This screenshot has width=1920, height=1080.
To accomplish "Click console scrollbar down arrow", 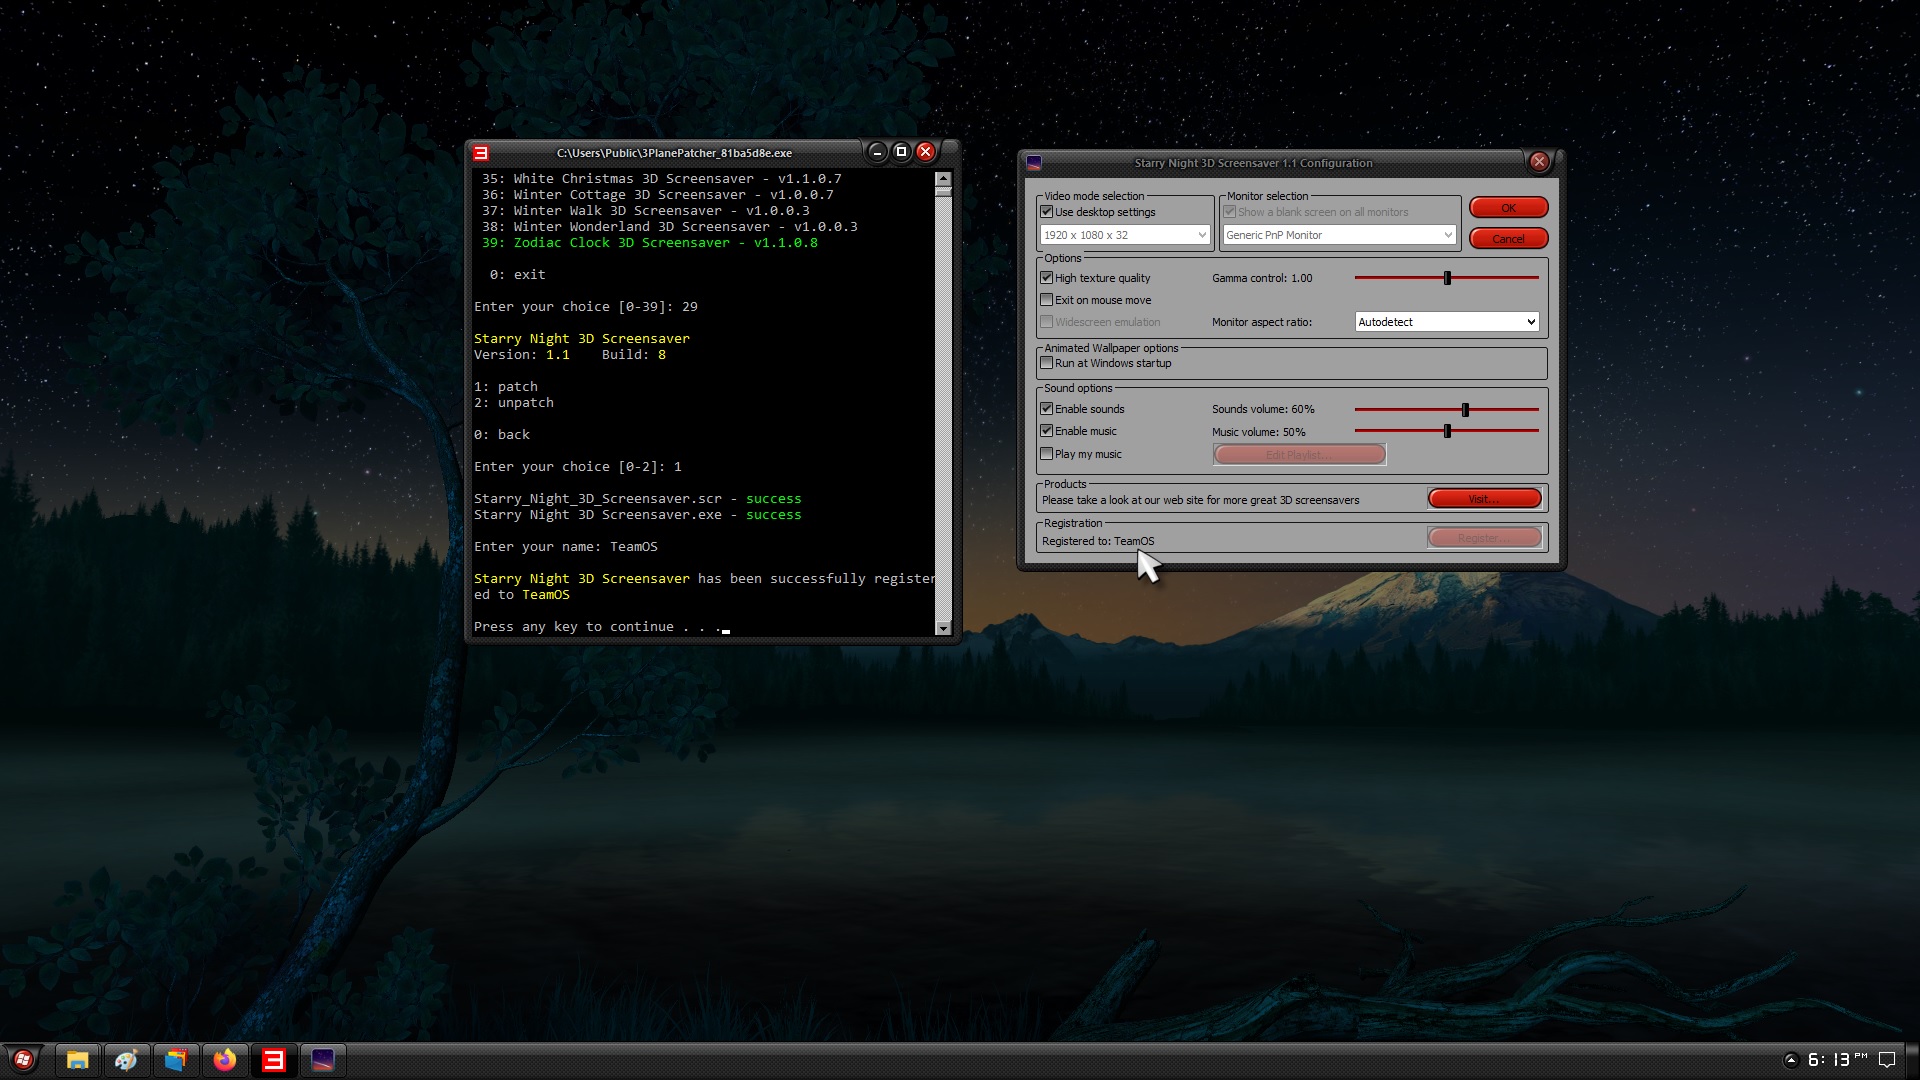I will [x=943, y=627].
